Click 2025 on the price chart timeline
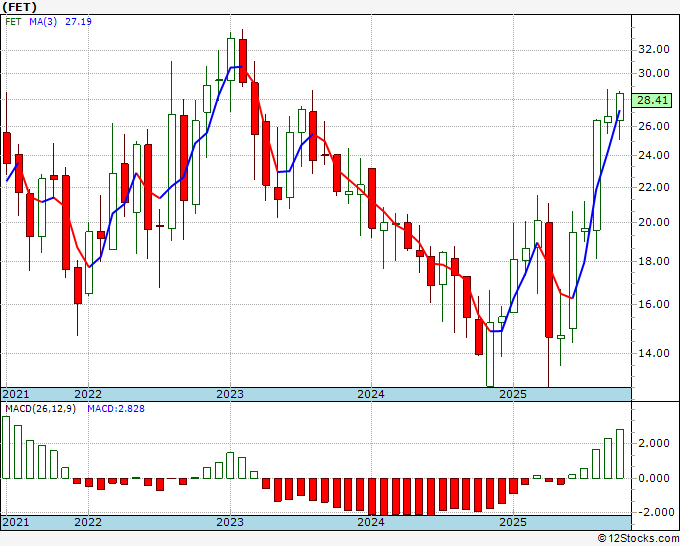 coord(513,394)
